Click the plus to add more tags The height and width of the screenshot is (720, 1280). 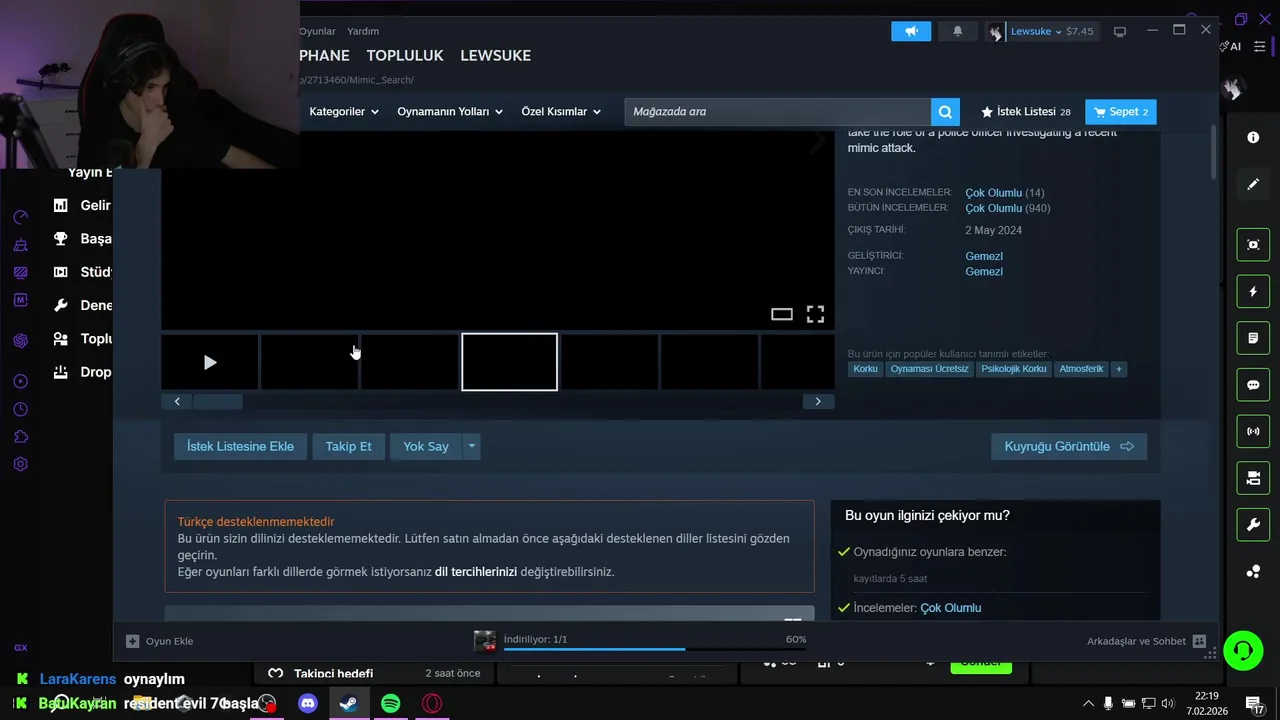pos(1119,369)
